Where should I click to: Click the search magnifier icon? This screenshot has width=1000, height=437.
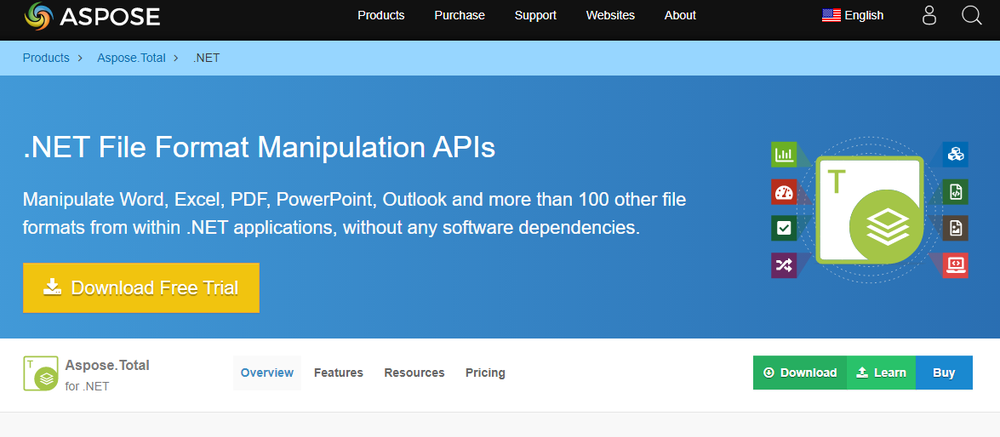[x=971, y=15]
